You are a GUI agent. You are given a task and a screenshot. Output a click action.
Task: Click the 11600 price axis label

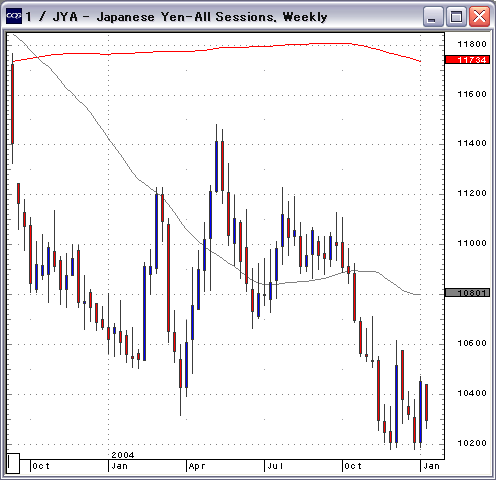click(x=472, y=94)
